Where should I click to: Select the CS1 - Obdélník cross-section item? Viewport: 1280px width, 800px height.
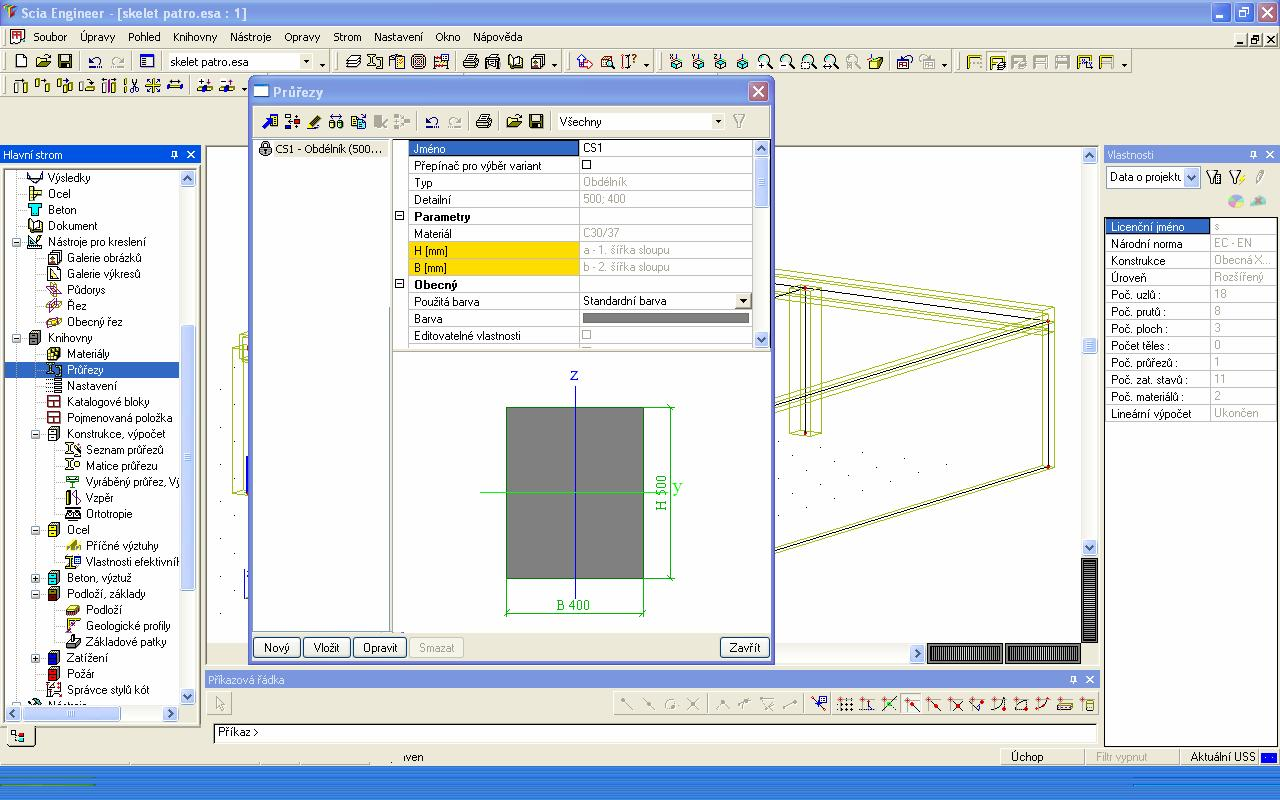coord(322,149)
